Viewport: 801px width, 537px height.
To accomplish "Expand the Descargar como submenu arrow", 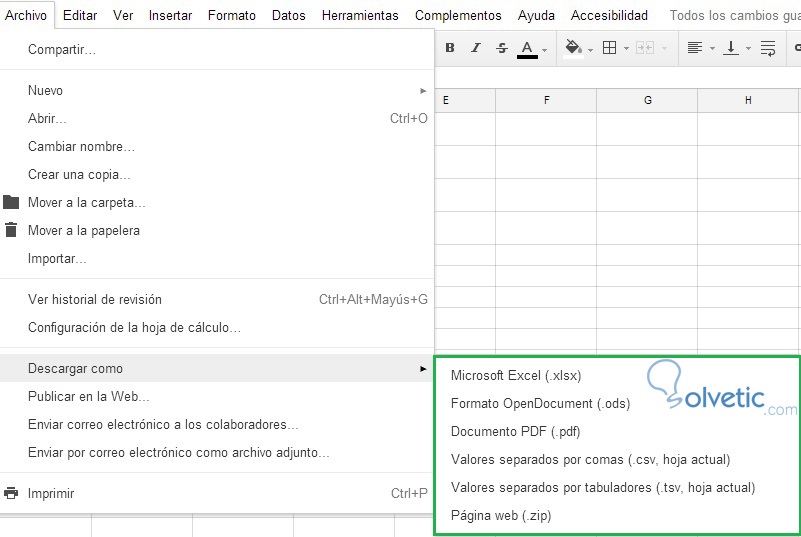I will click(423, 369).
